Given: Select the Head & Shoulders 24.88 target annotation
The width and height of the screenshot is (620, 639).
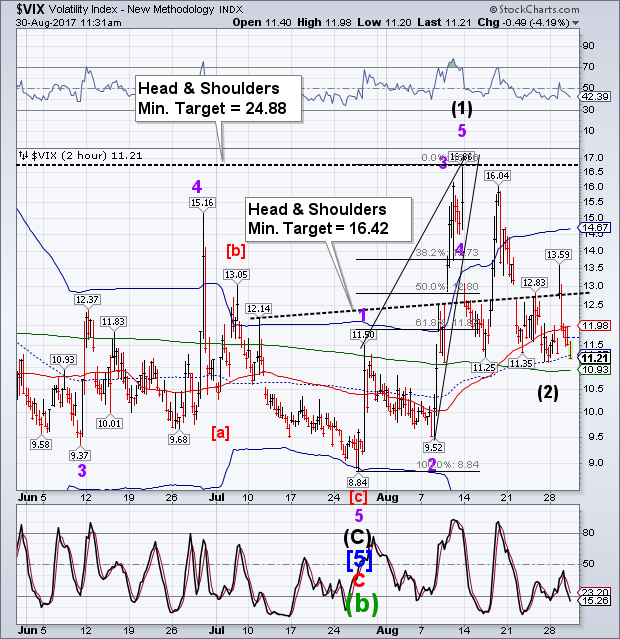Looking at the screenshot, I should [208, 99].
